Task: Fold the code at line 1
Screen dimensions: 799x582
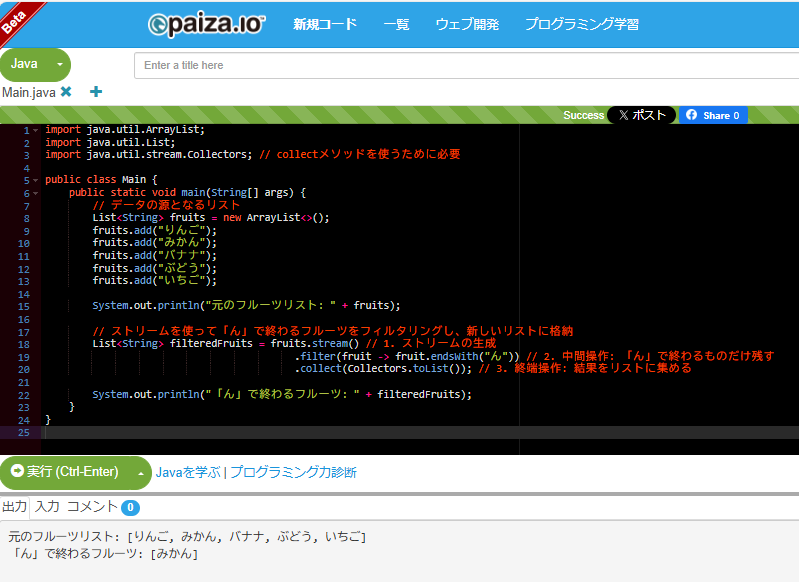Action: point(36,130)
